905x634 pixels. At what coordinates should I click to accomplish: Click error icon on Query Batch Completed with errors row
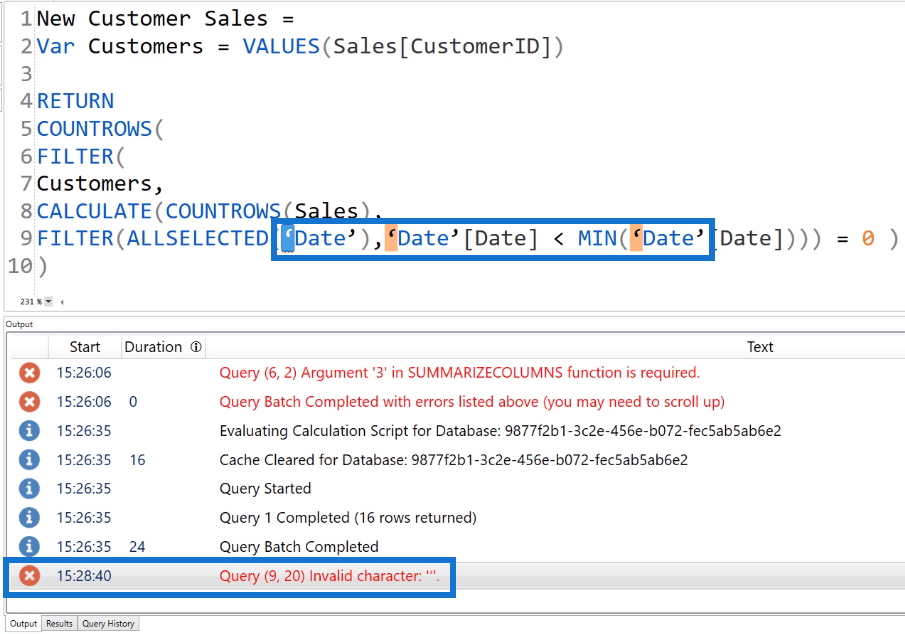coord(29,402)
